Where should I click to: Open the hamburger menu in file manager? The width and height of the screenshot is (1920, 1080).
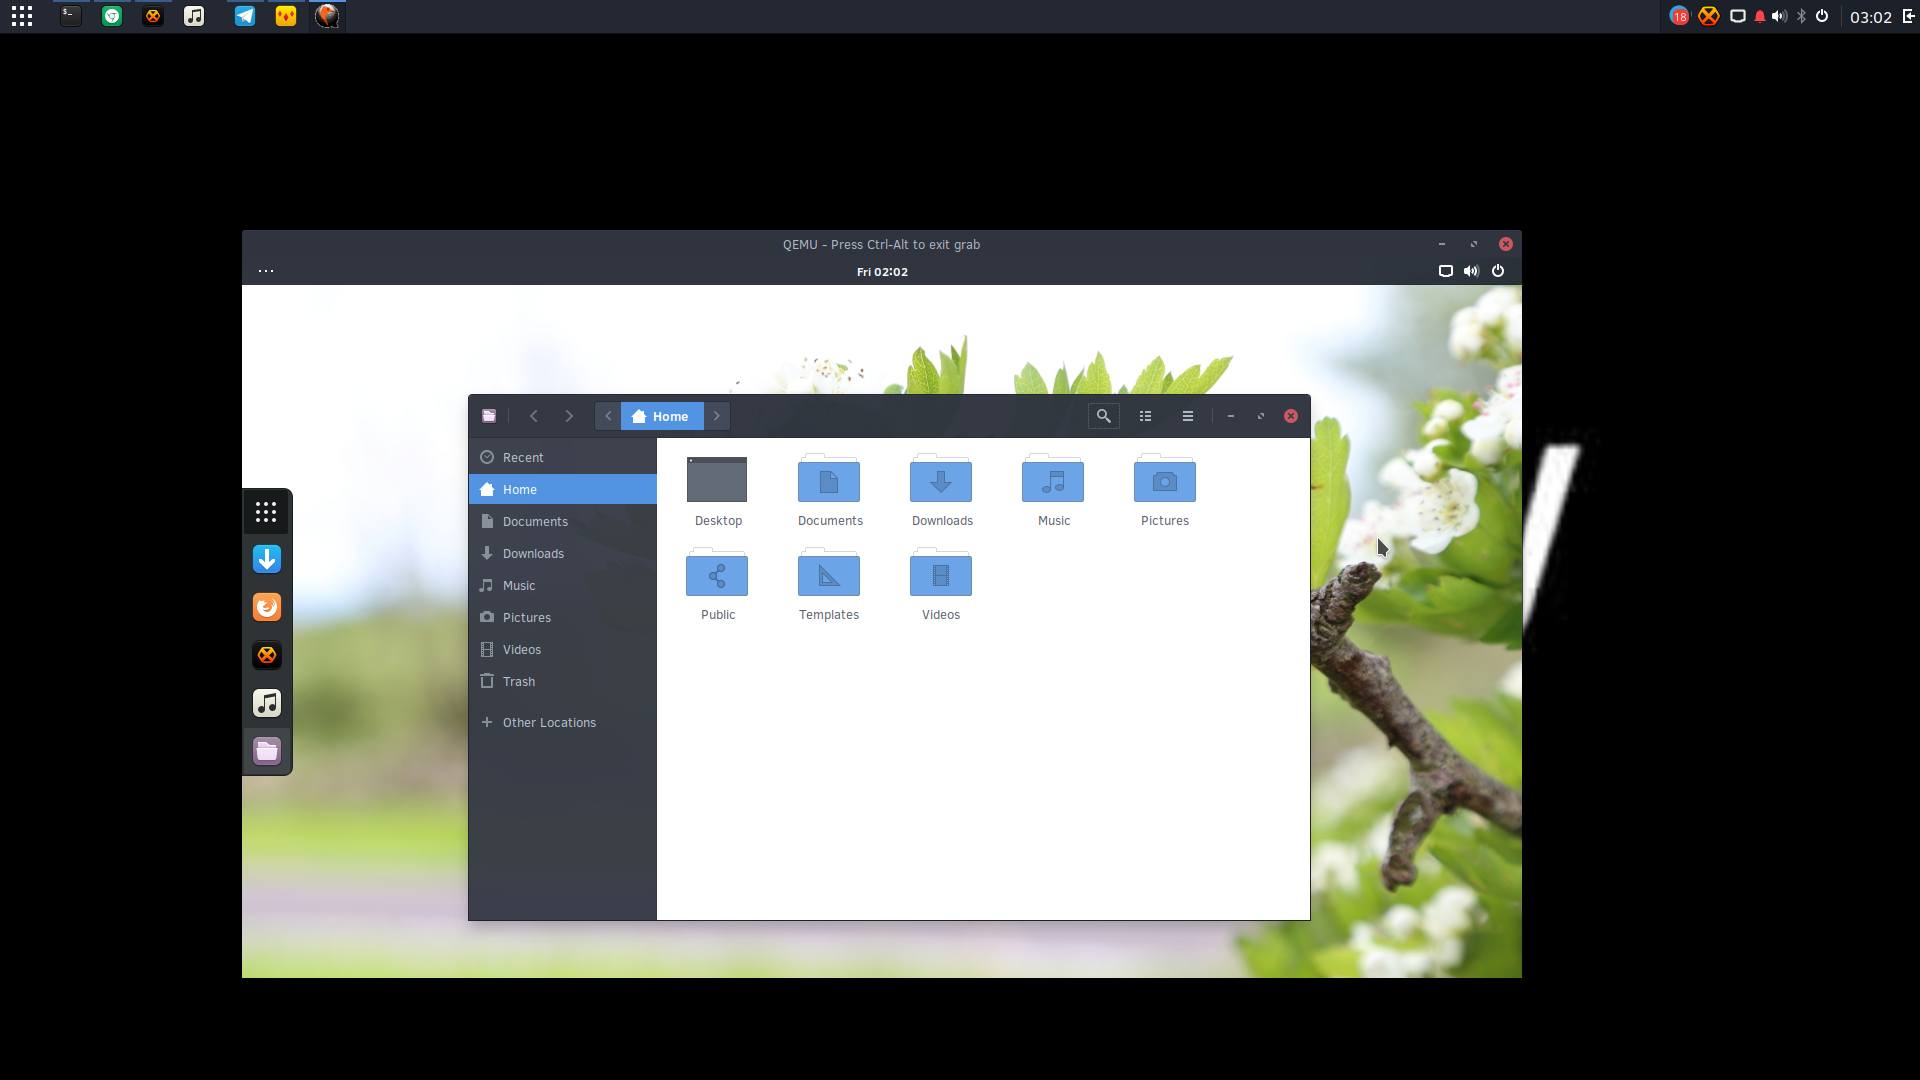click(1188, 416)
